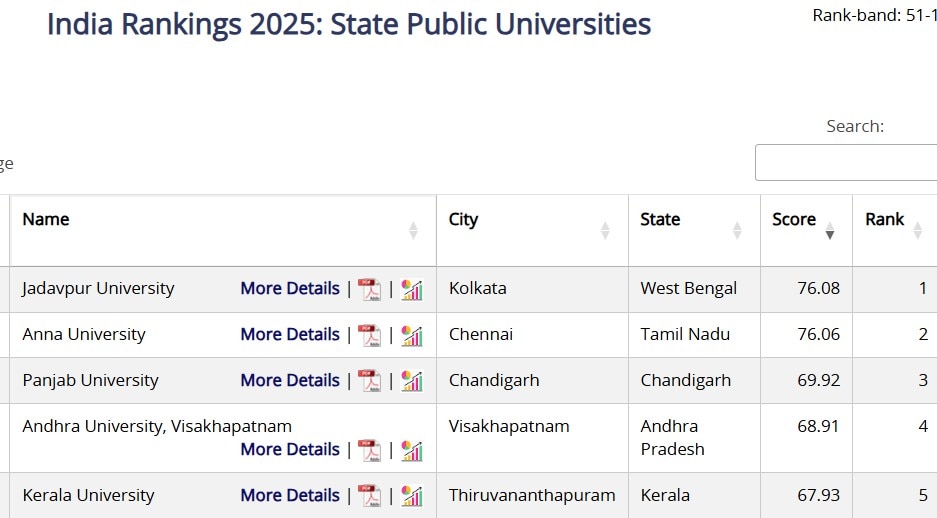Viewport: 937px width, 518px height.
Task: Open graph chart icon for Jadavpur University
Action: tap(412, 289)
